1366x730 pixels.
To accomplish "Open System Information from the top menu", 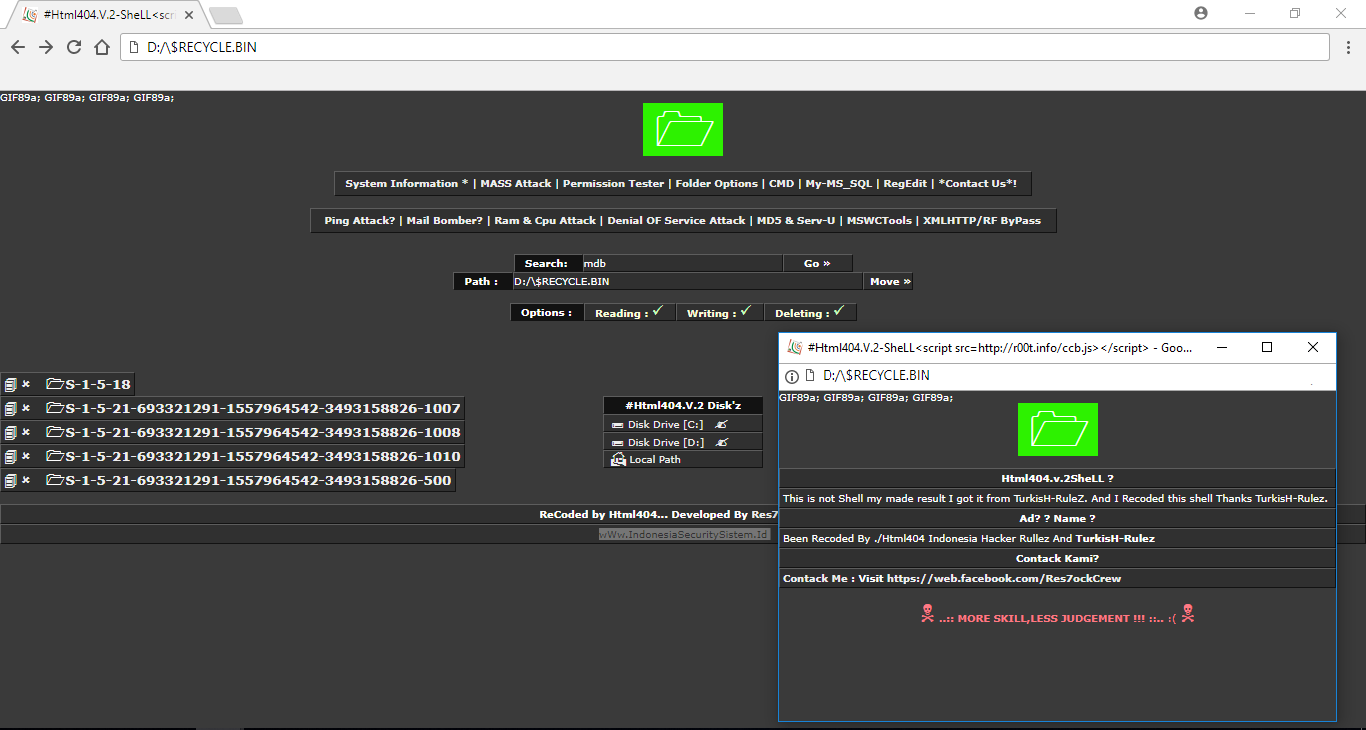I will point(407,184).
